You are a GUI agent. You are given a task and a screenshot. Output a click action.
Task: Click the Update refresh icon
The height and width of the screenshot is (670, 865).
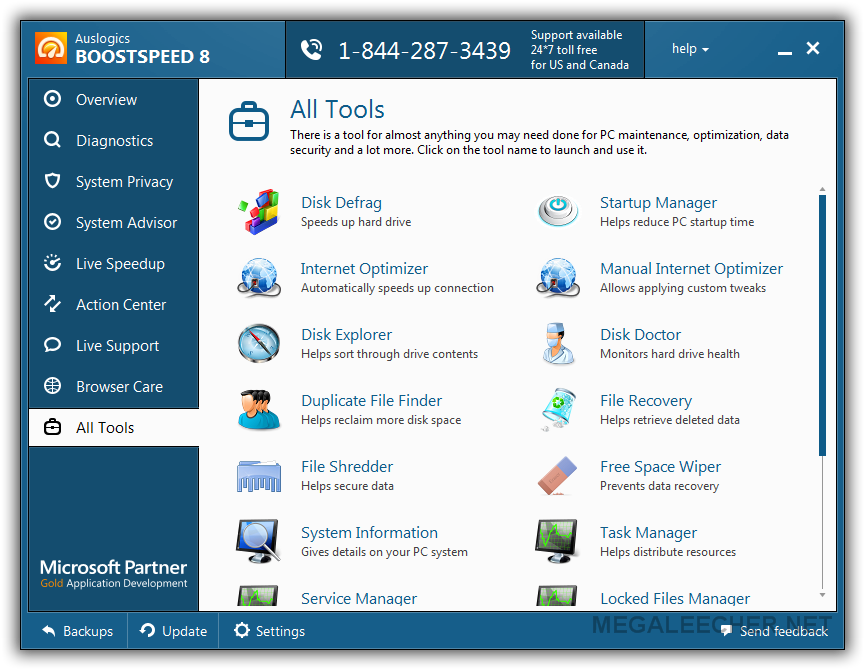click(x=147, y=630)
